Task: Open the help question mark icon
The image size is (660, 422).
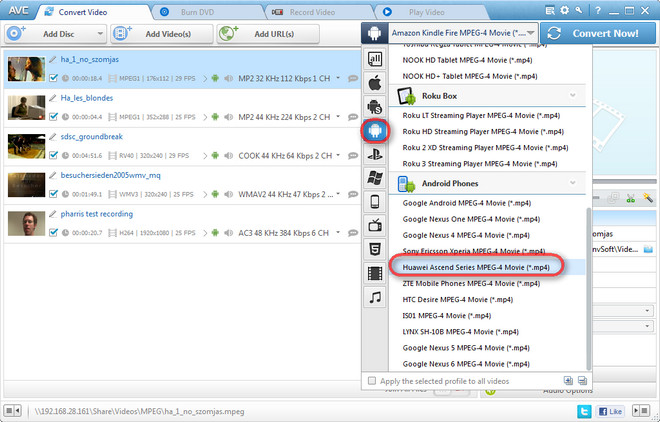Action: (x=598, y=11)
